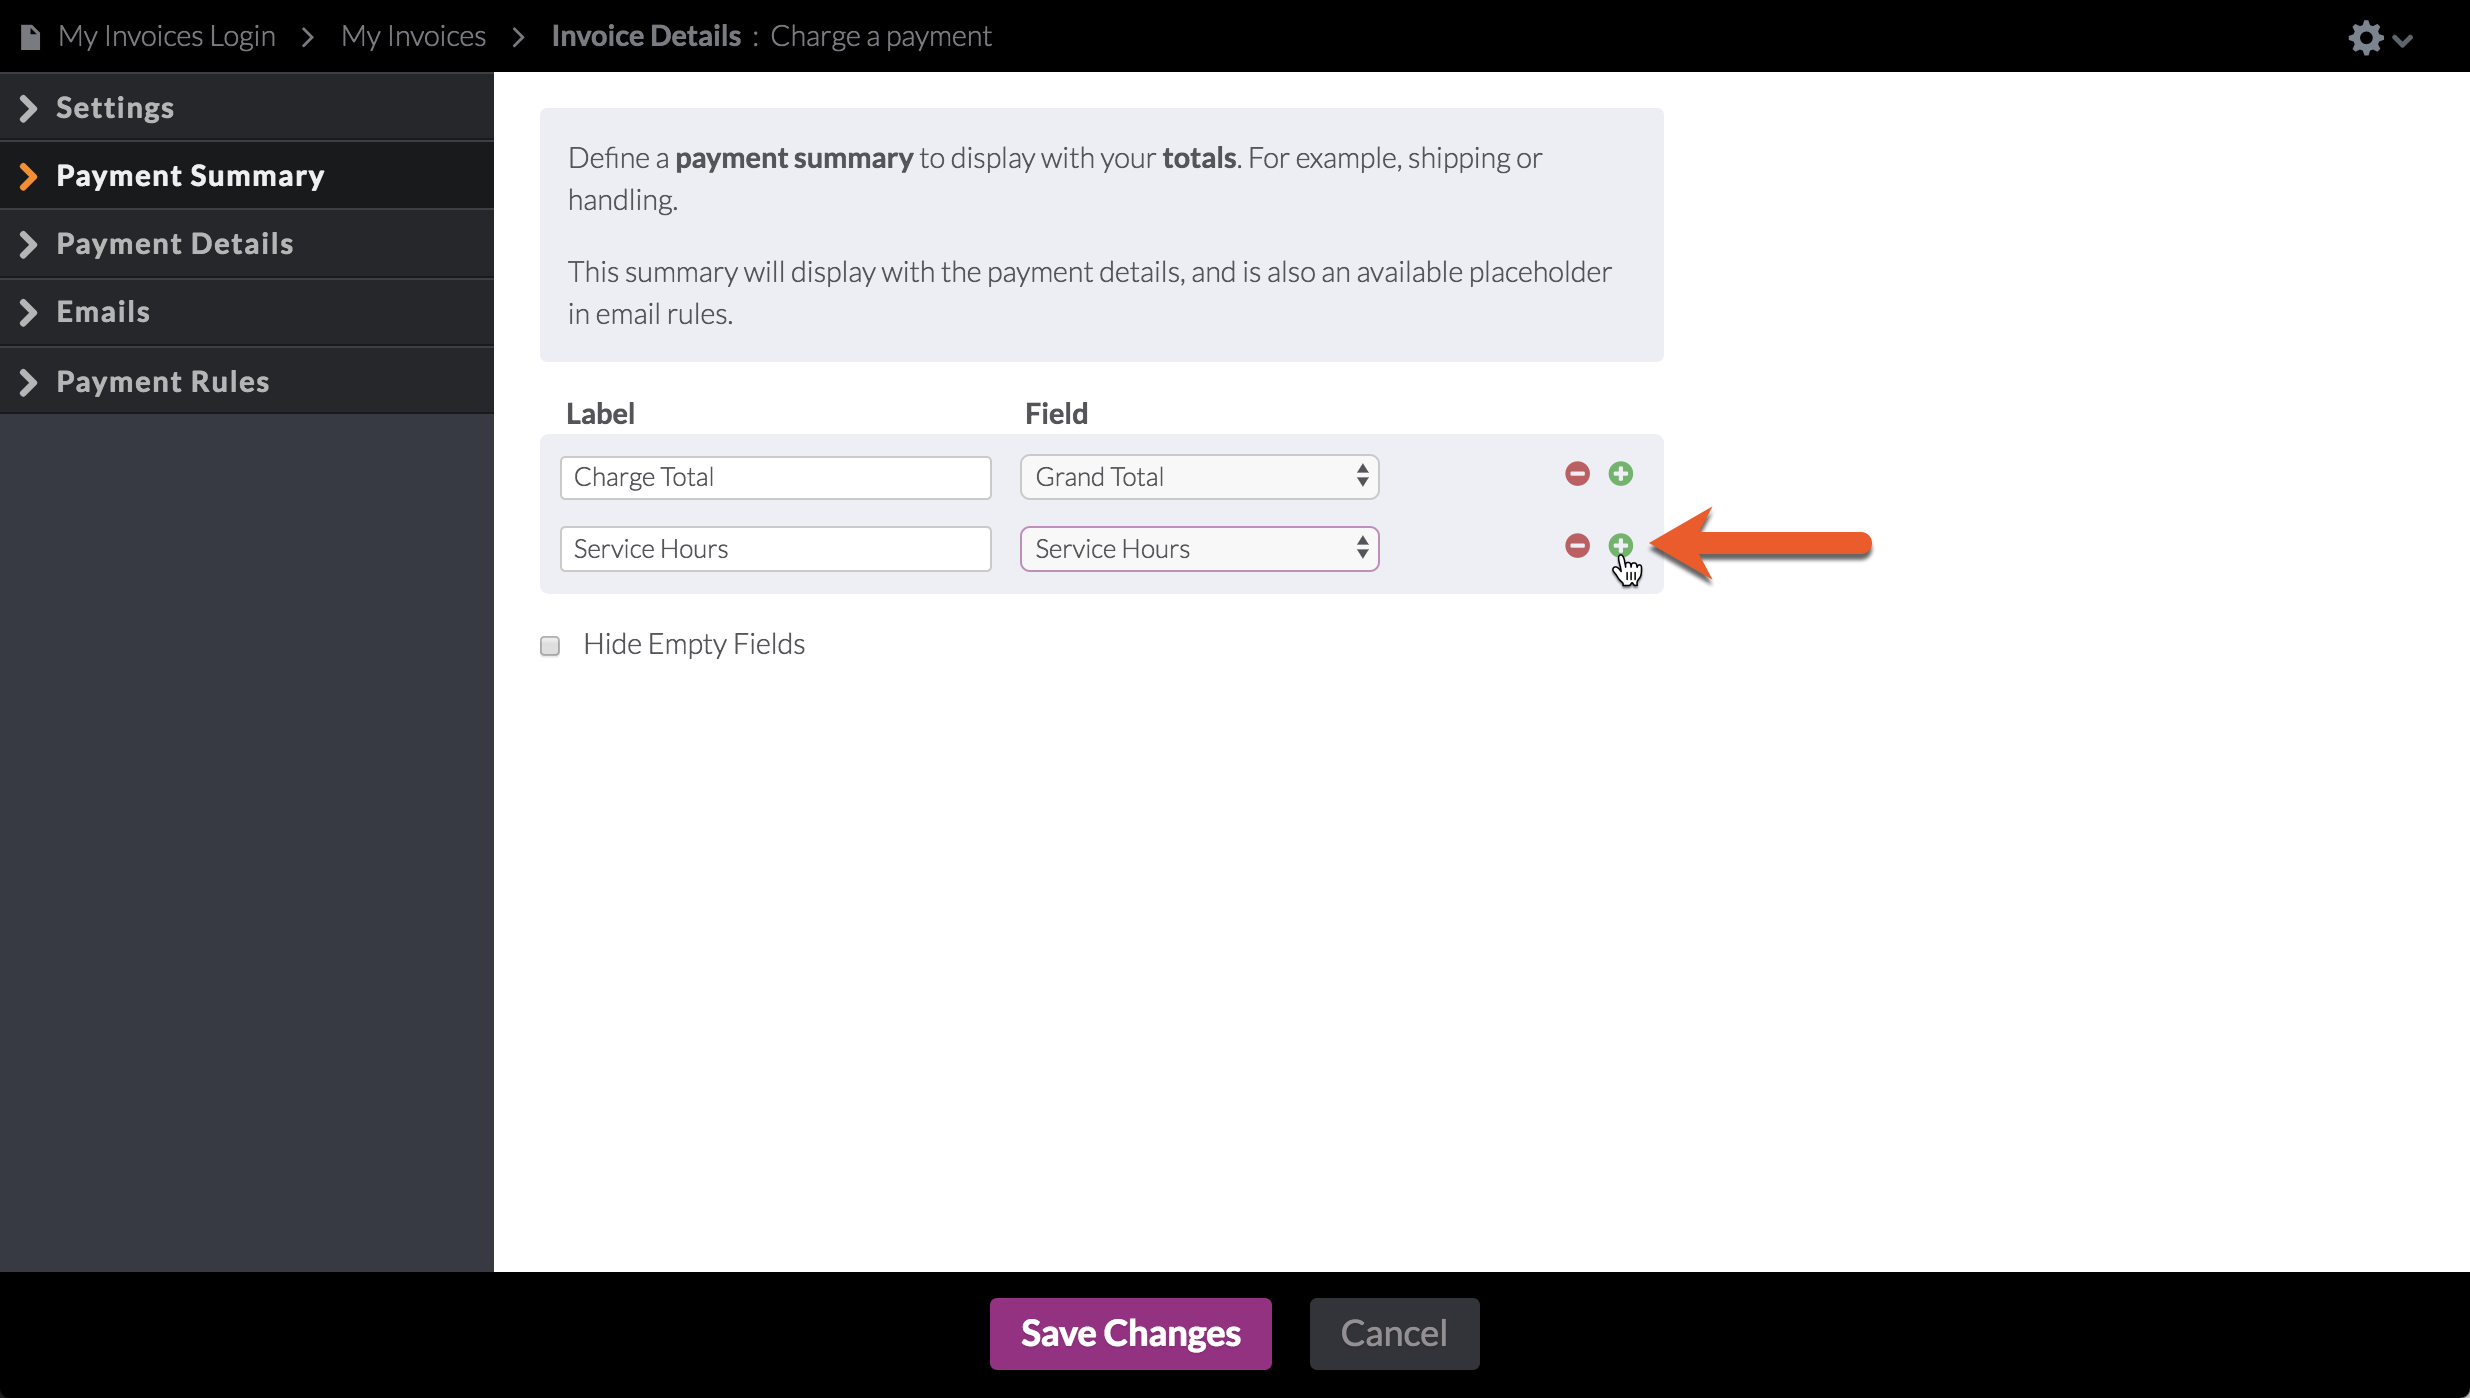Screen dimensions: 2470x1398
Task: Click the orange Payment Summary chevron
Action: coord(28,176)
